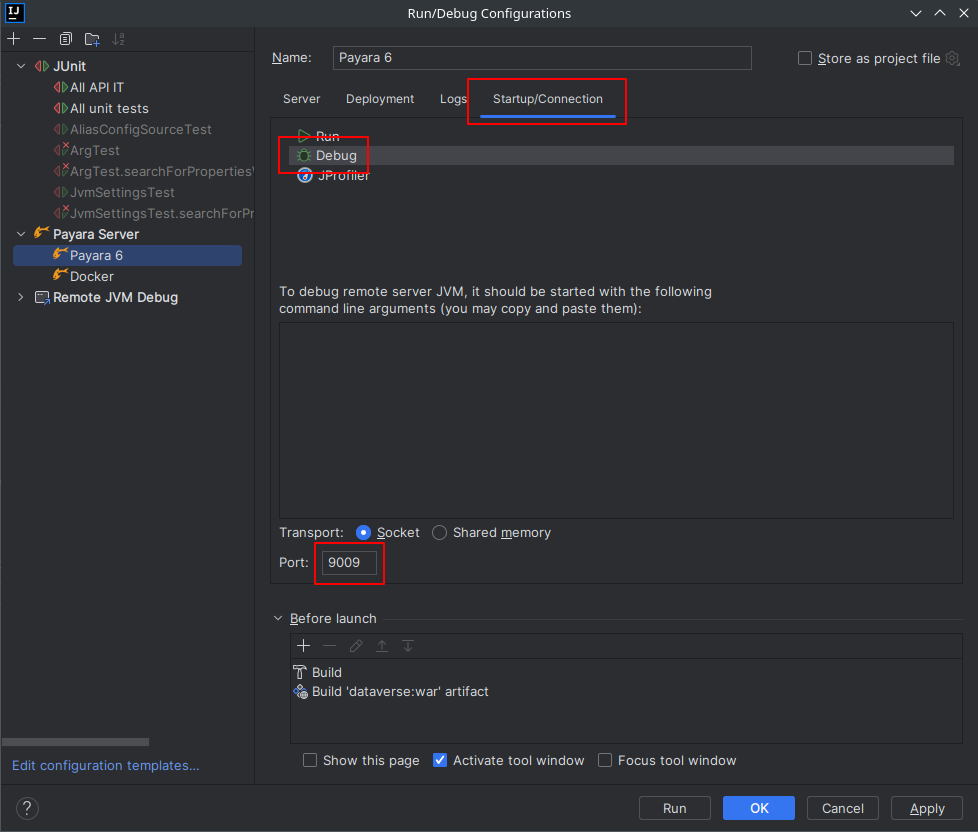Enable Store as project file
This screenshot has width=978, height=832.
point(804,58)
